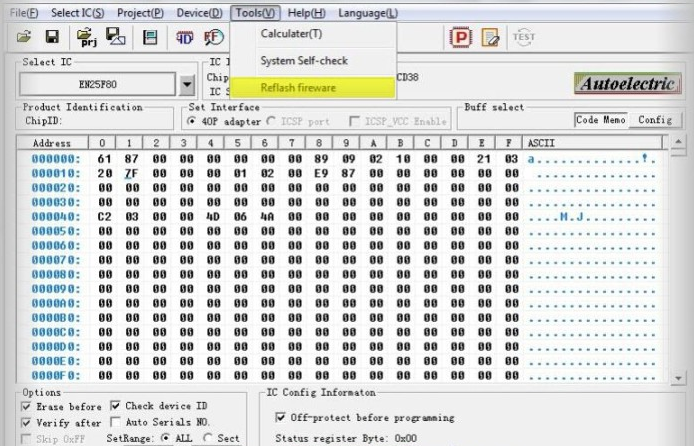Click the Address column header
The height and width of the screenshot is (447, 694).
click(52, 143)
